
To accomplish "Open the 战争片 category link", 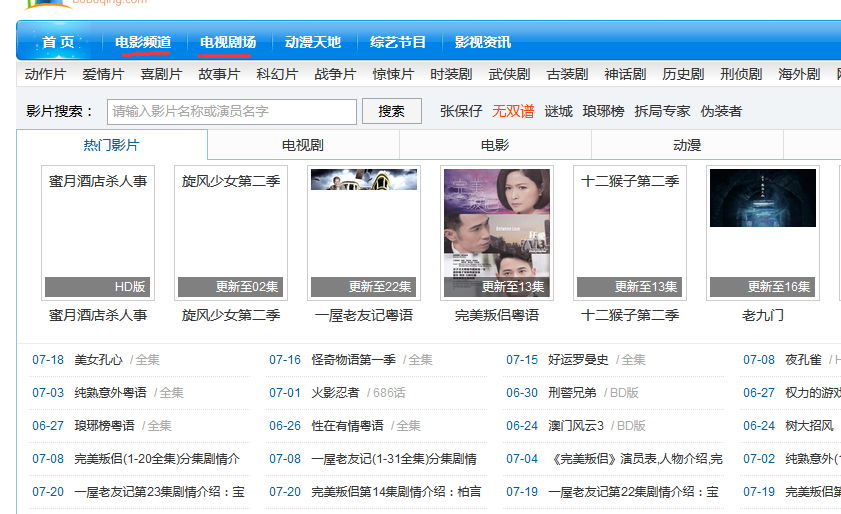I will [335, 74].
